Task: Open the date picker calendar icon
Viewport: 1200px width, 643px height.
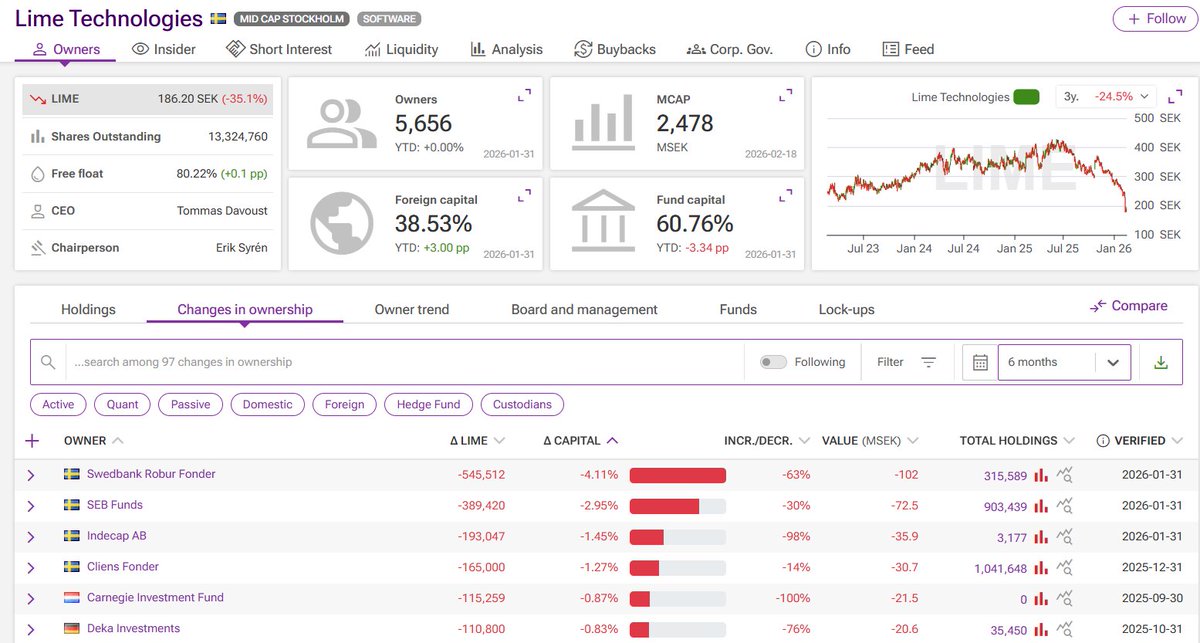Action: (x=980, y=362)
